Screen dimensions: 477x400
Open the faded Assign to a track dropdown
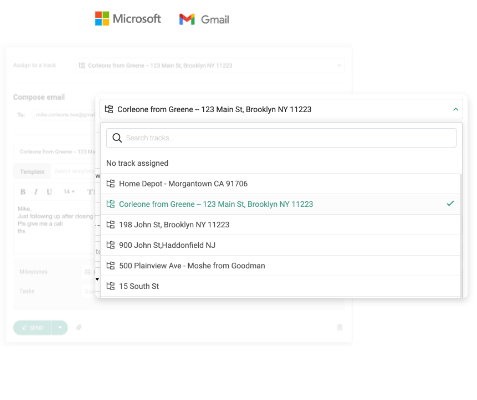tap(210, 65)
